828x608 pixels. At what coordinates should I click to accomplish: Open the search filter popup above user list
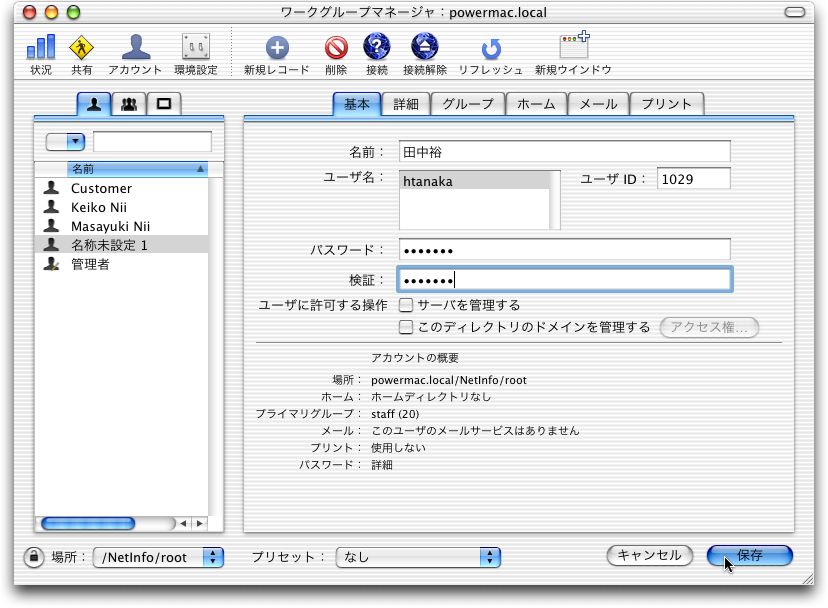[x=65, y=142]
